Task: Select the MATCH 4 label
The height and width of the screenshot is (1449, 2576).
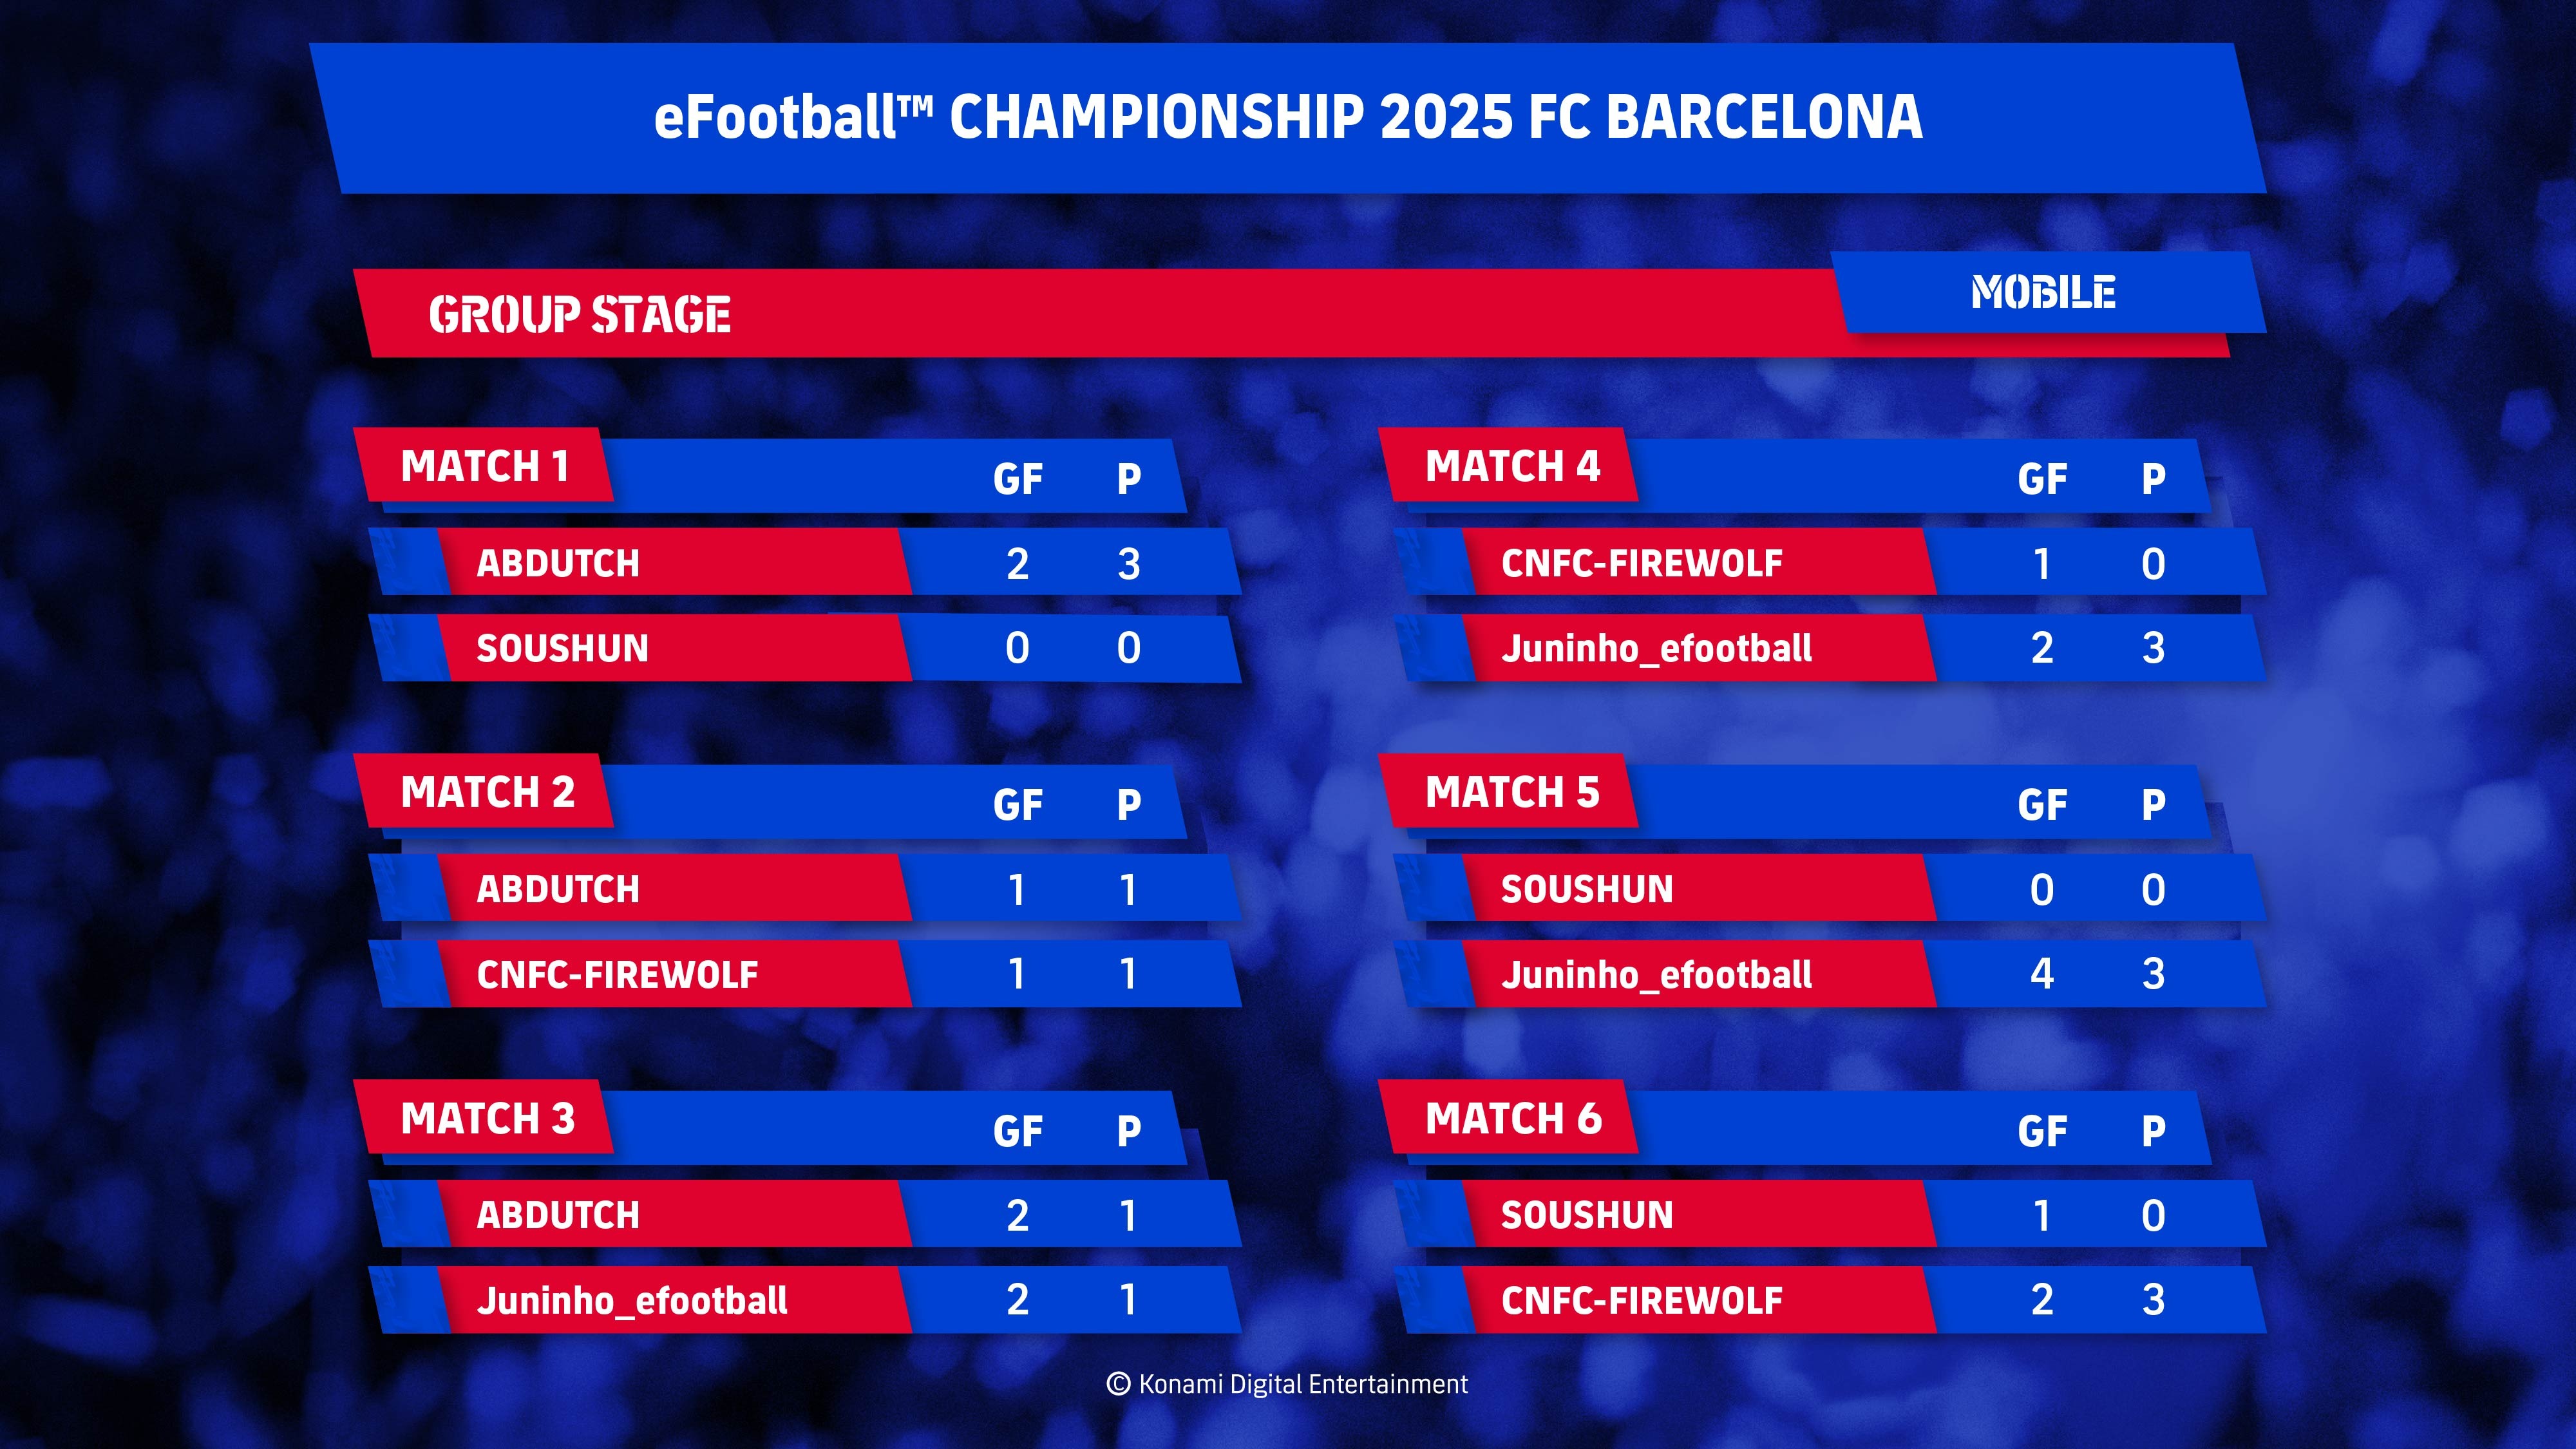Action: click(1512, 466)
